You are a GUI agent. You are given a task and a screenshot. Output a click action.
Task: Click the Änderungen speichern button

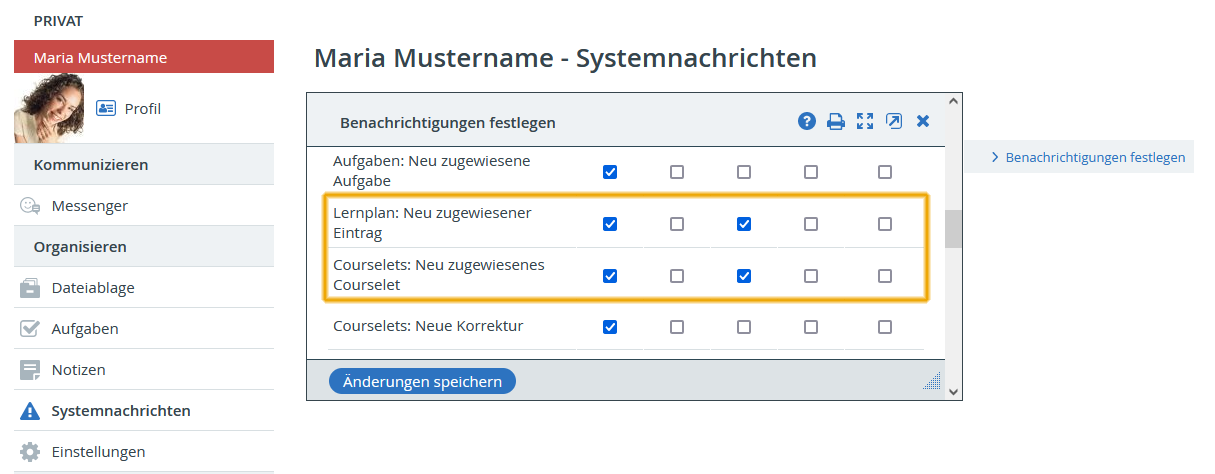[x=422, y=381]
